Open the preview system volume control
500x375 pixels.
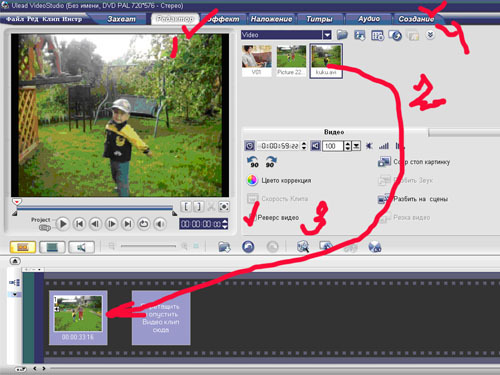coord(160,224)
